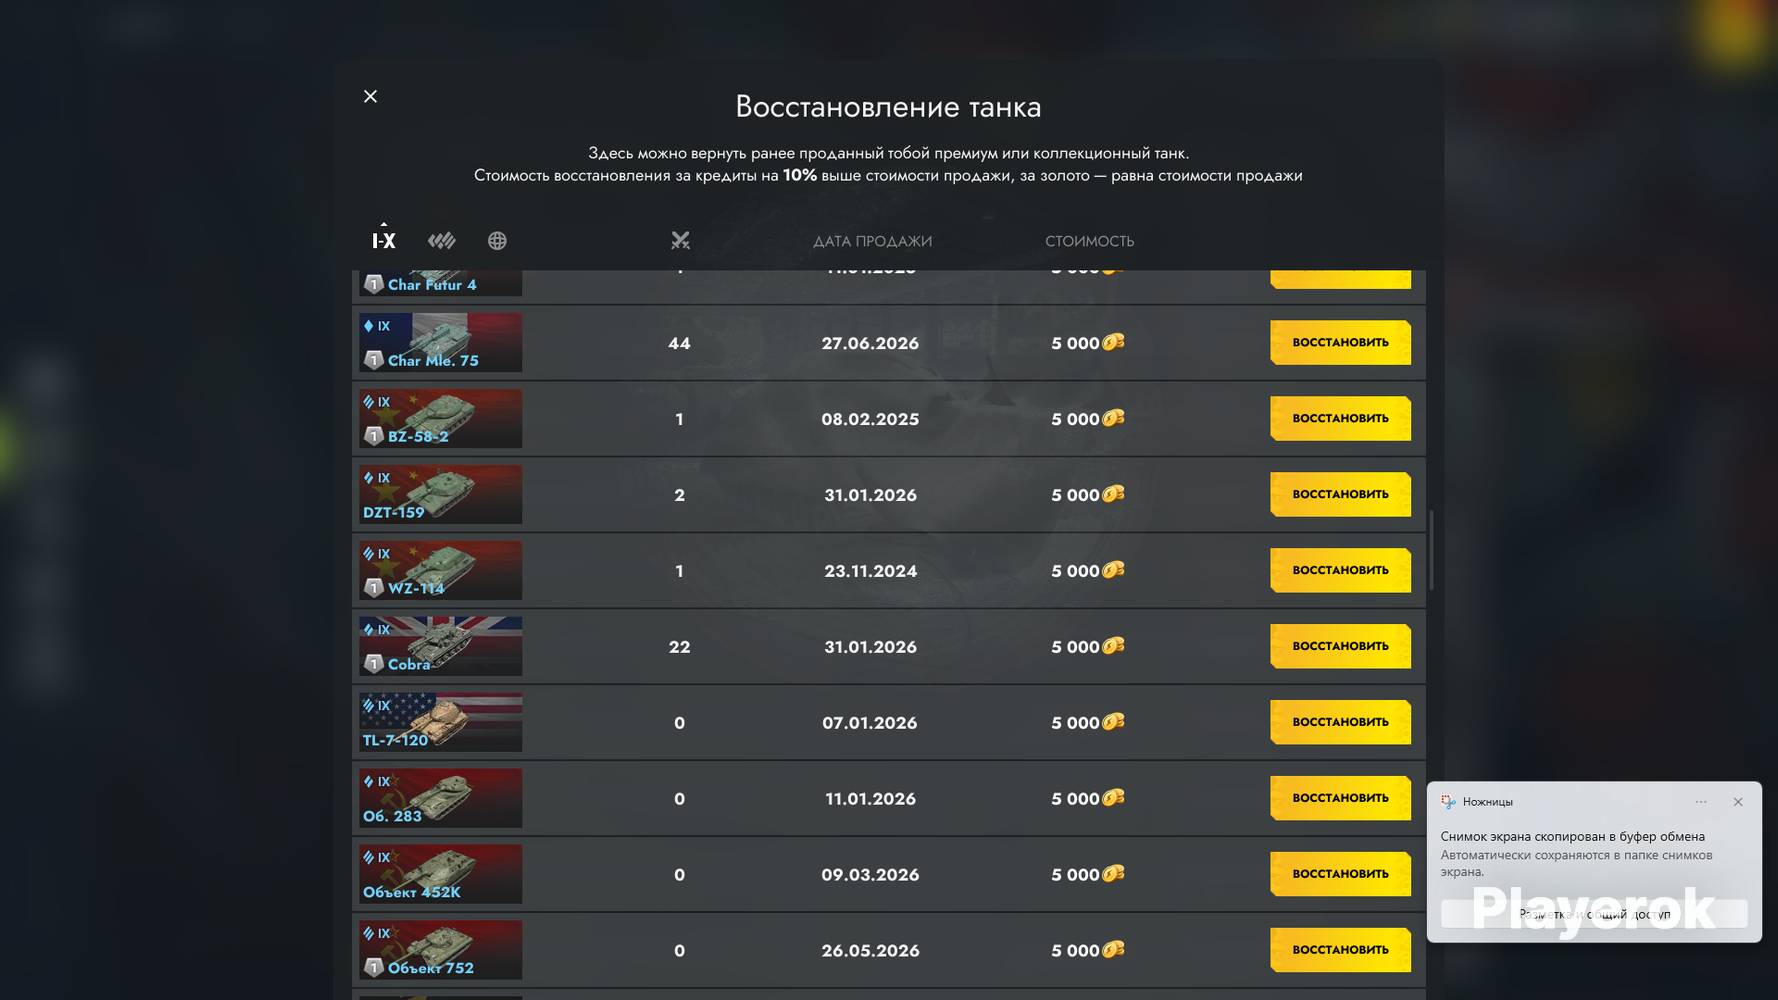This screenshot has width=1778, height=1000.
Task: Select the Объект 452К thumbnail
Action: coord(440,874)
